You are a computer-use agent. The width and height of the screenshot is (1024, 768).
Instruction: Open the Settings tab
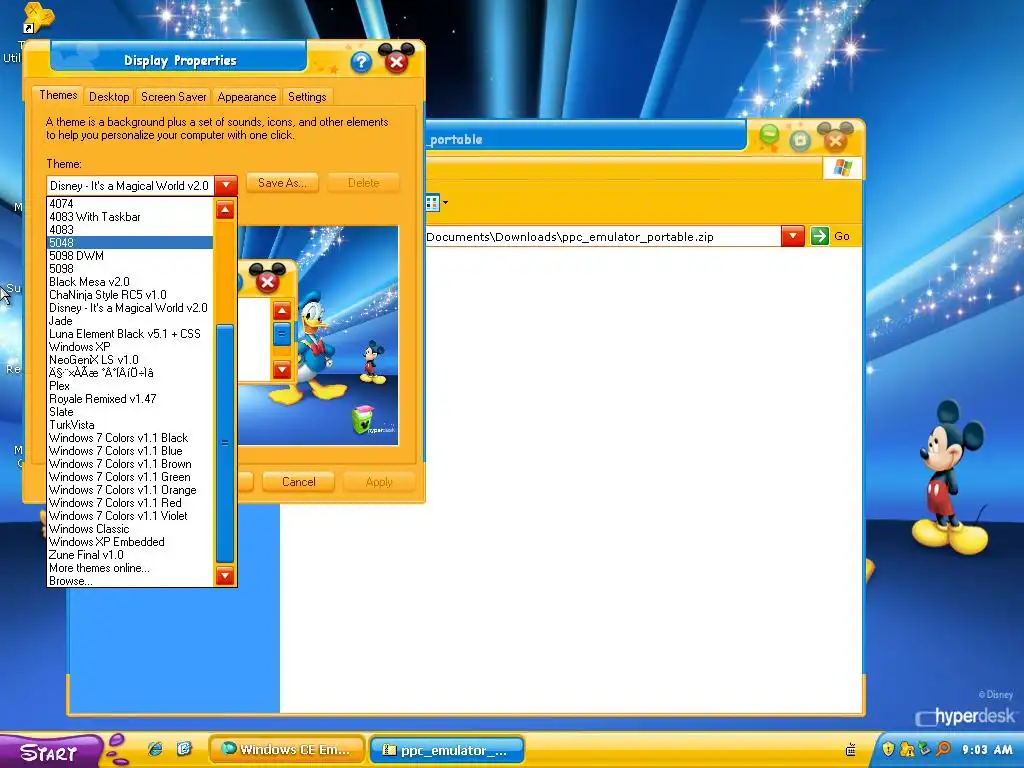(307, 97)
